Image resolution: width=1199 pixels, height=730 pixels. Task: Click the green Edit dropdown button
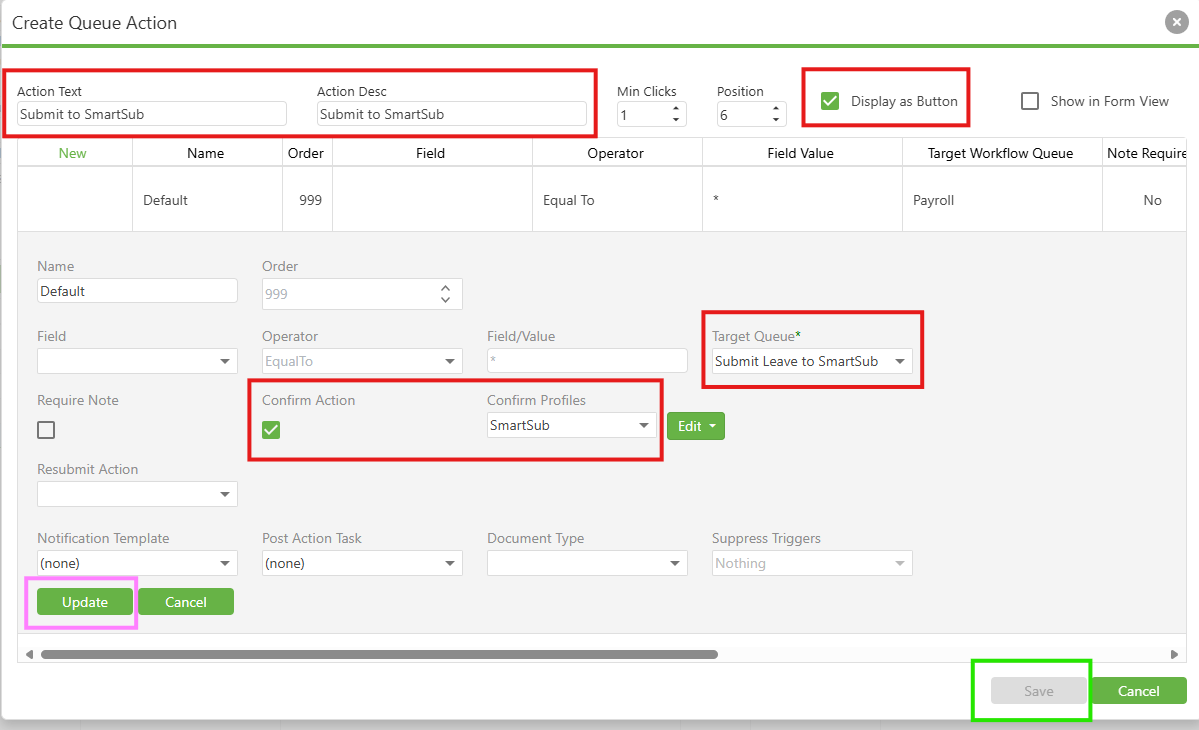(696, 427)
